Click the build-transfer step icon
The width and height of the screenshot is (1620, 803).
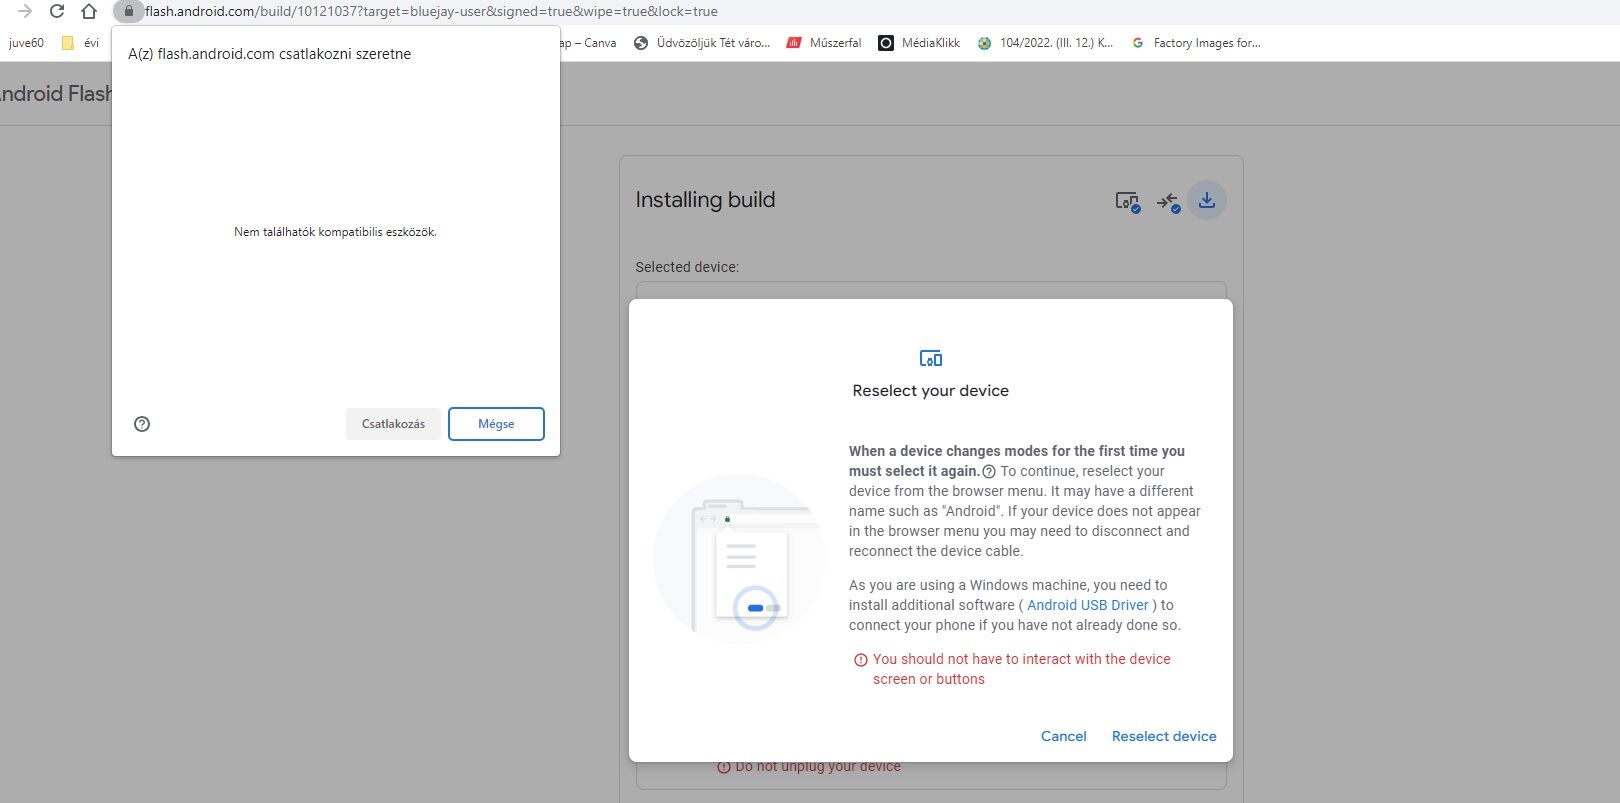[1168, 202]
